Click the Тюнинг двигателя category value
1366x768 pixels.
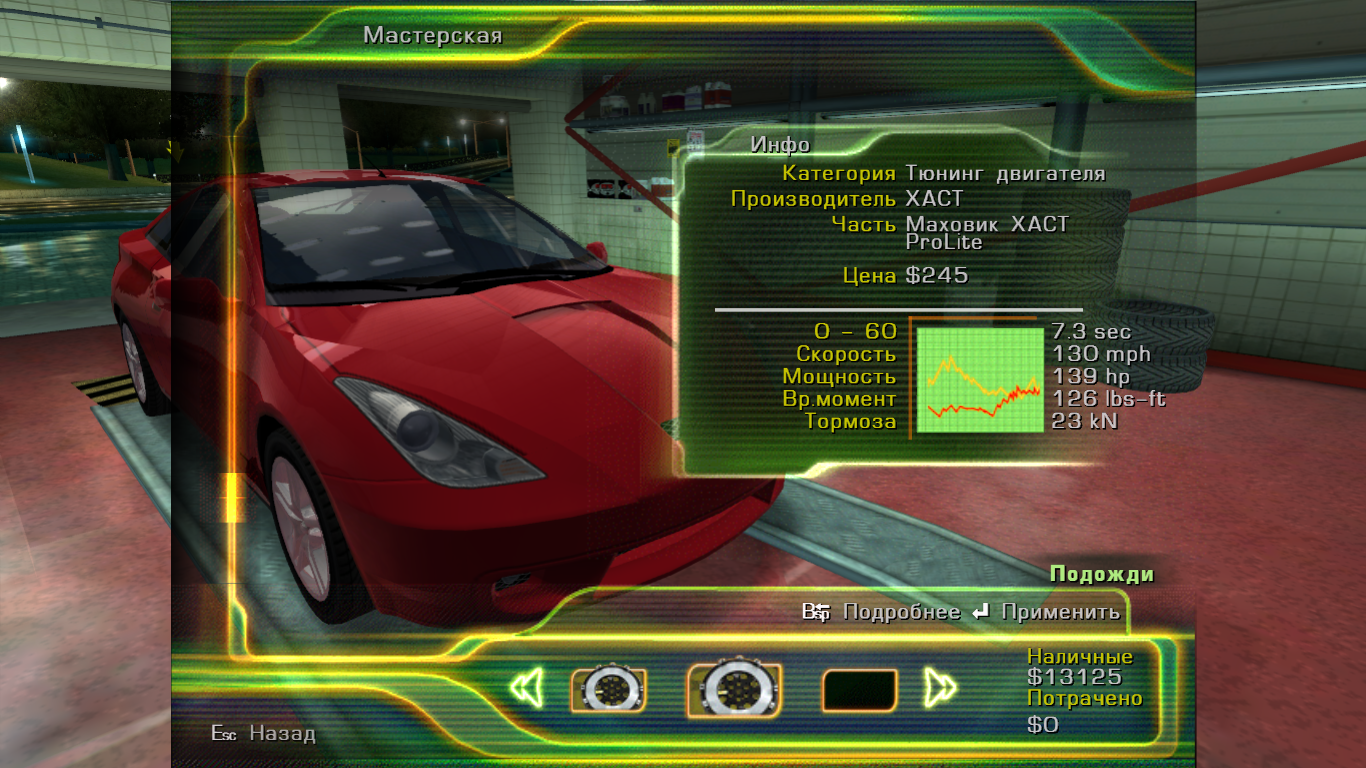tap(1005, 174)
